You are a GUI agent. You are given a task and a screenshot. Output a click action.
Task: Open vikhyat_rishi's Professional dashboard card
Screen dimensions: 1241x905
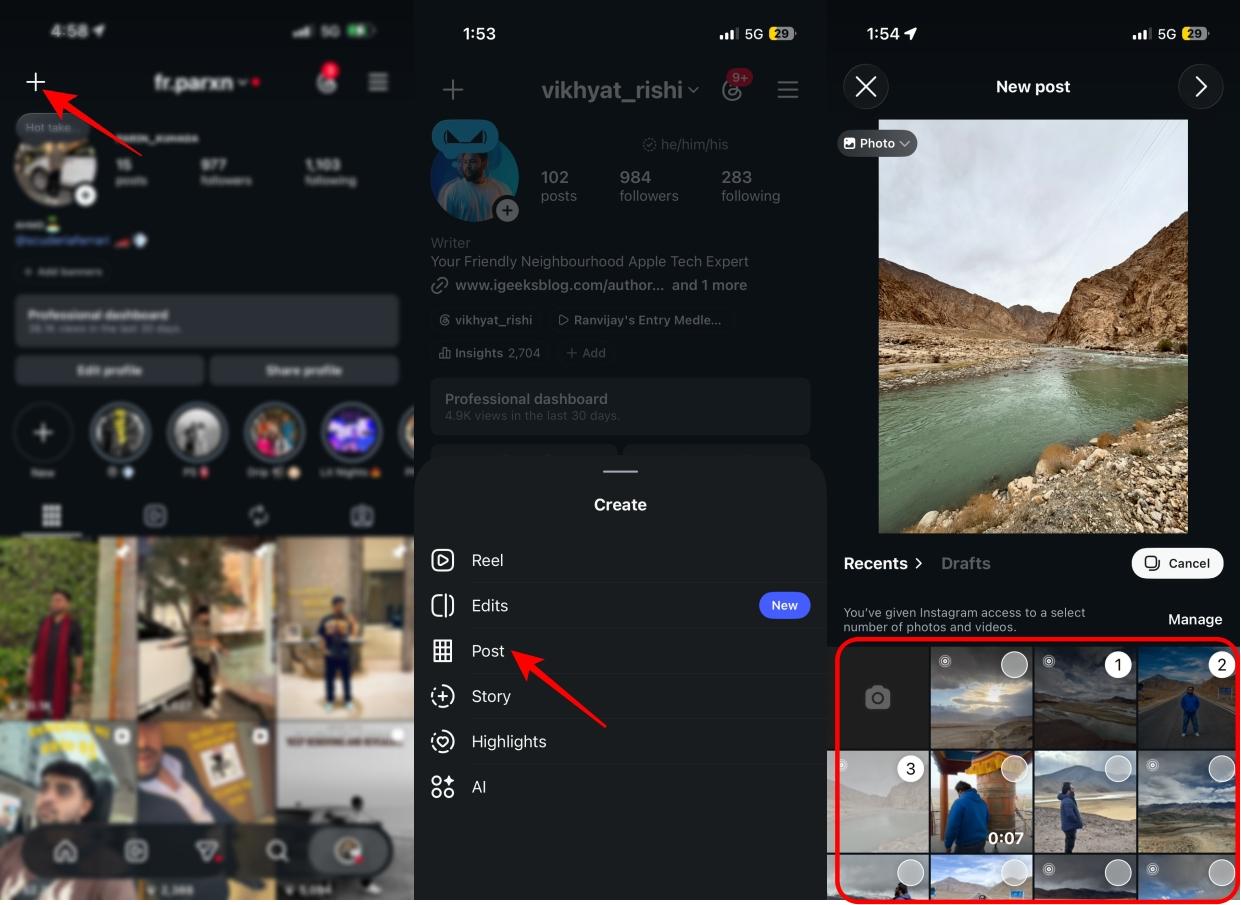tap(620, 406)
